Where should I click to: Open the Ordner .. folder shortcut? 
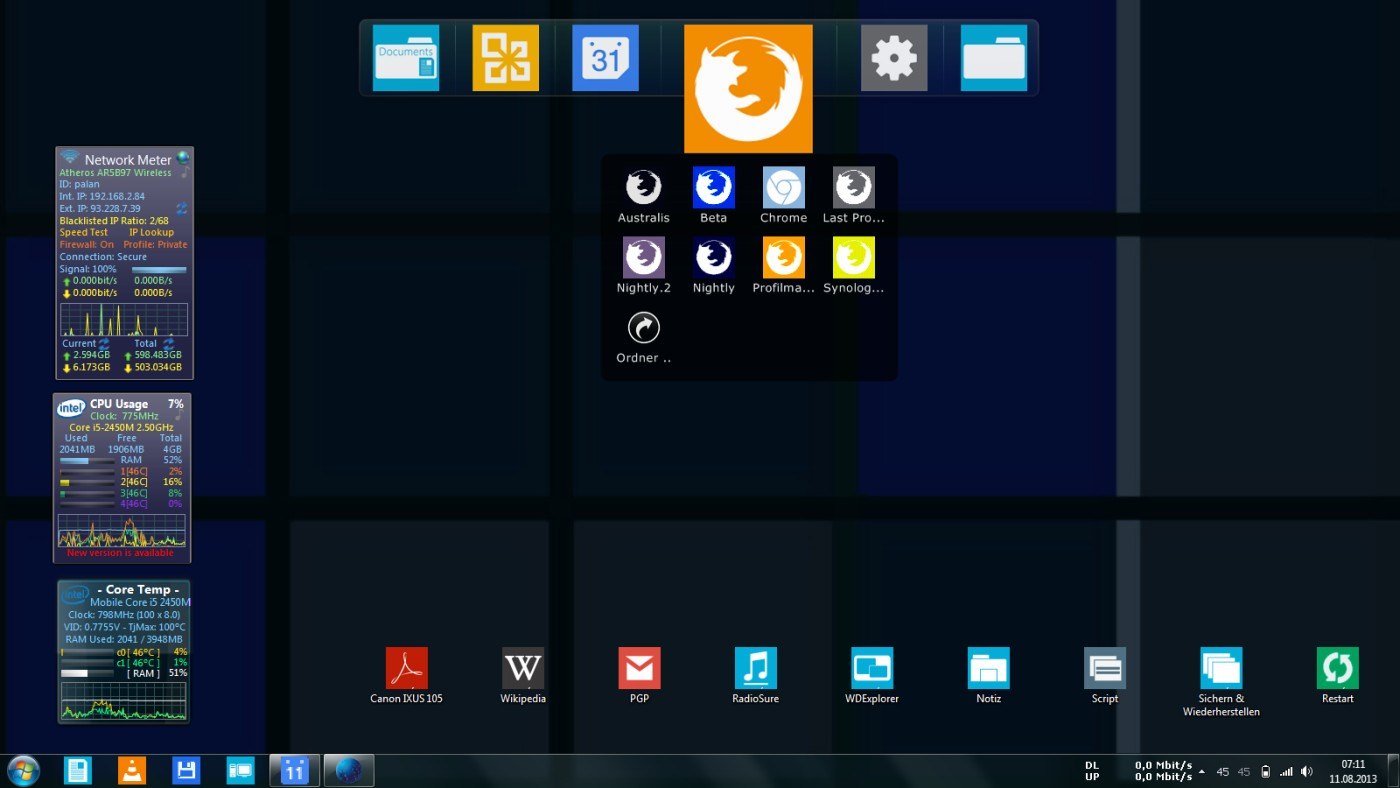point(644,337)
